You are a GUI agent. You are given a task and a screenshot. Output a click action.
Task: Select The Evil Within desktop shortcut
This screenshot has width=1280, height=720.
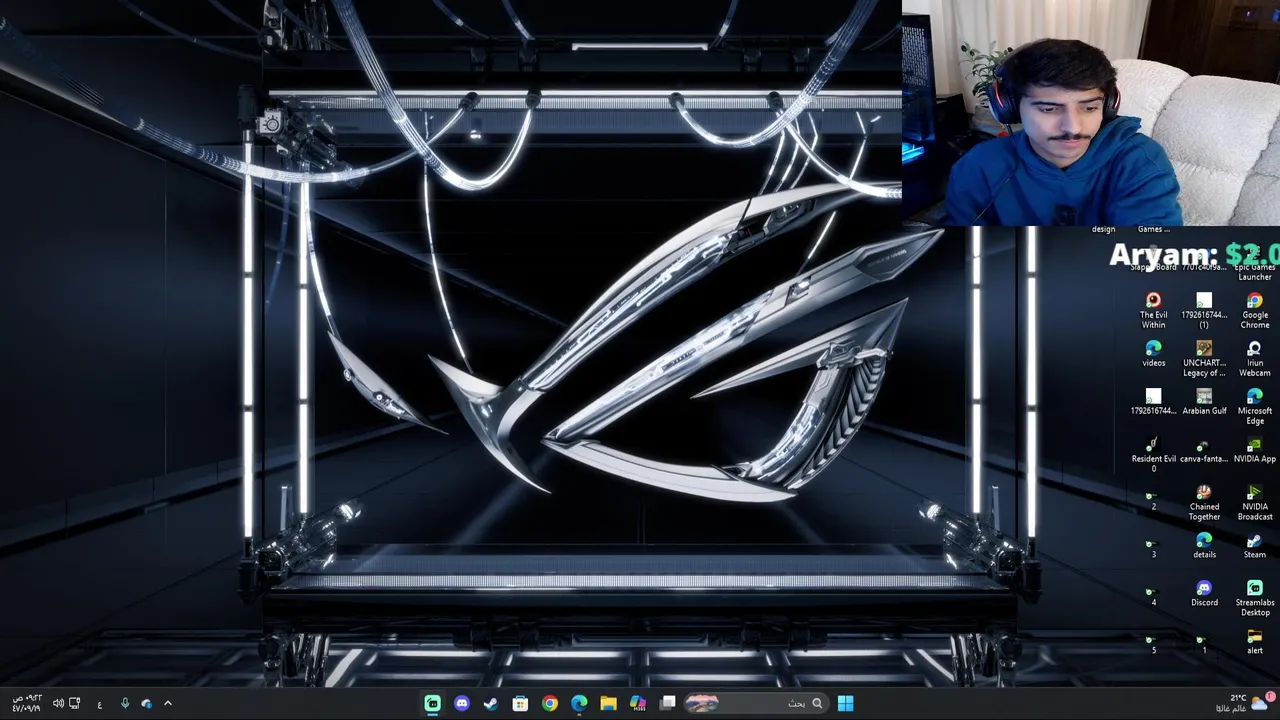coord(1153,310)
